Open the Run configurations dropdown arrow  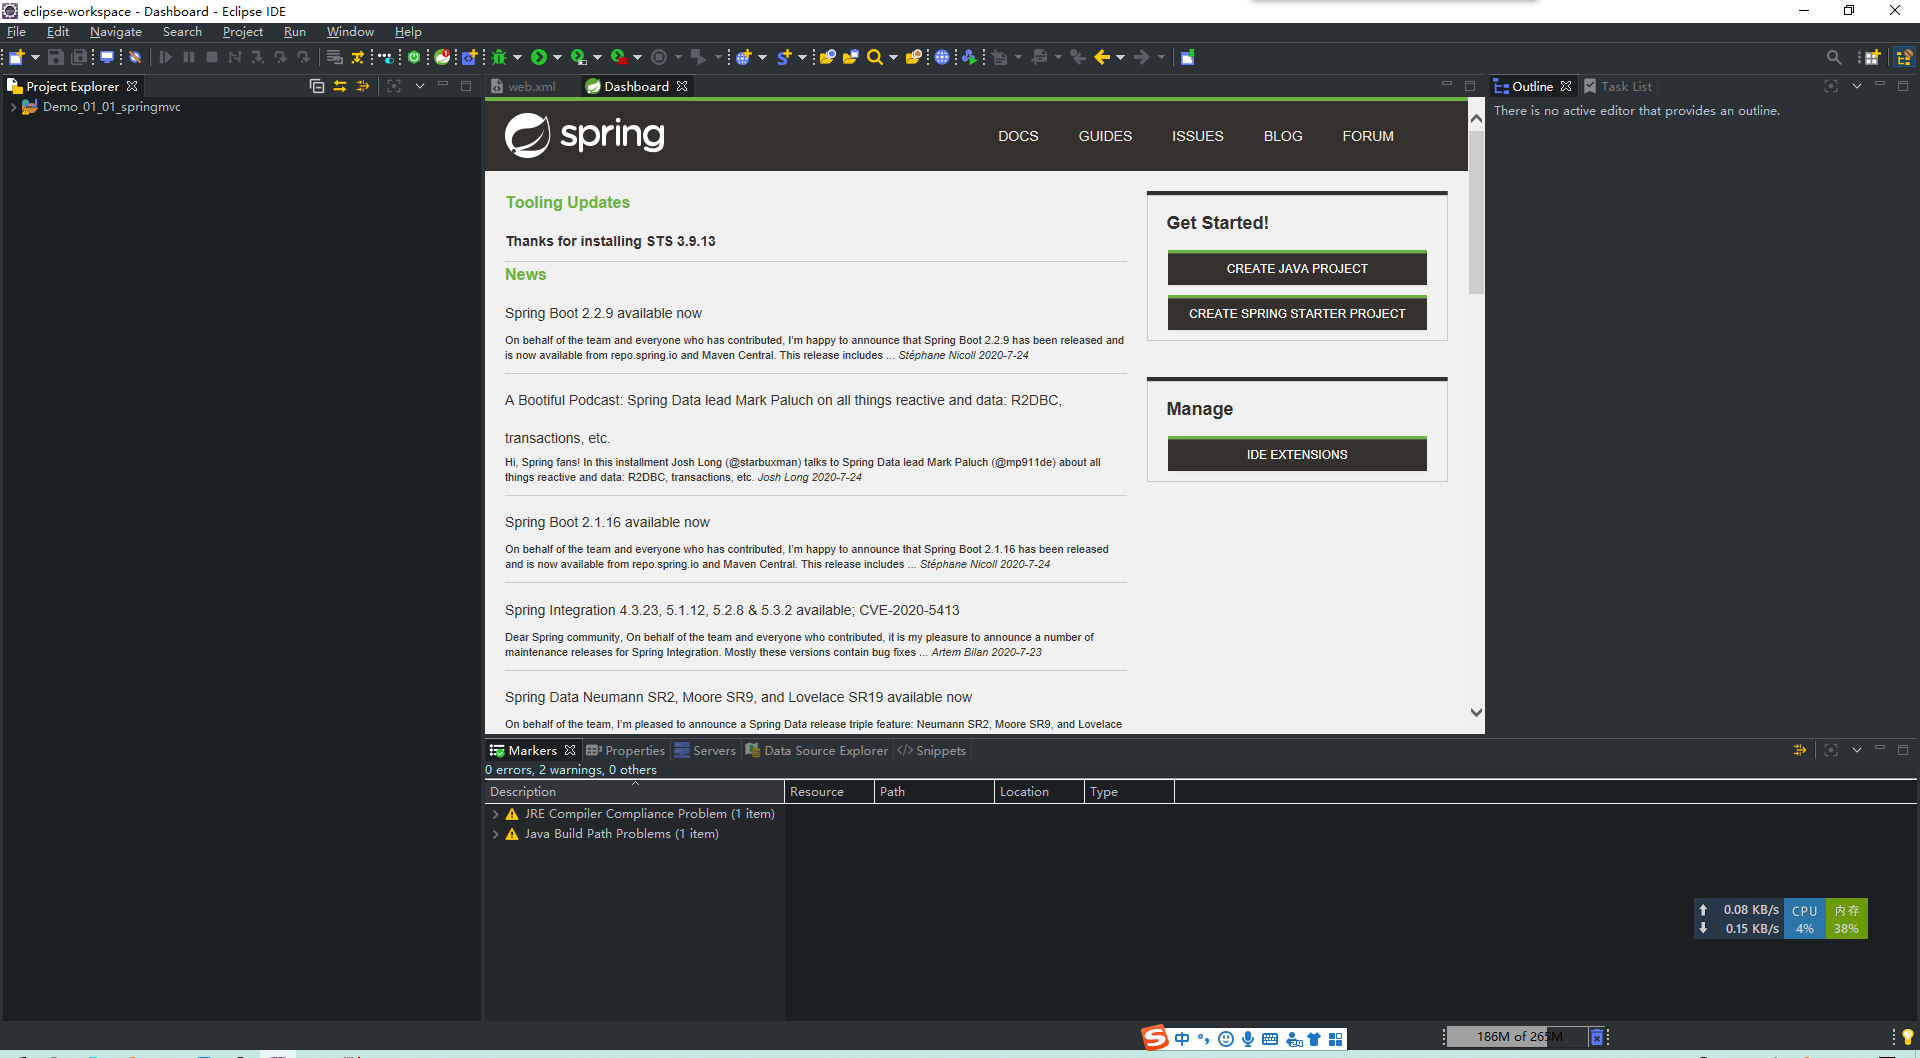pyautogui.click(x=557, y=57)
